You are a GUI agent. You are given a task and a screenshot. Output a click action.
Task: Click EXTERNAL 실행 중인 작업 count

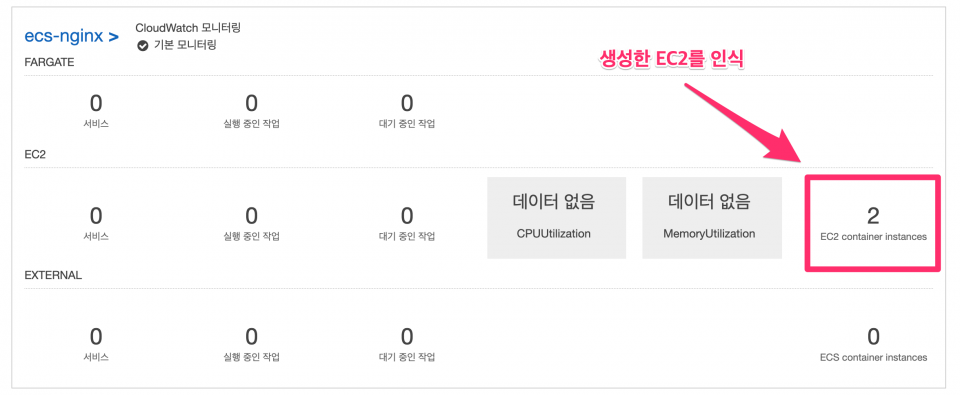coord(252,336)
